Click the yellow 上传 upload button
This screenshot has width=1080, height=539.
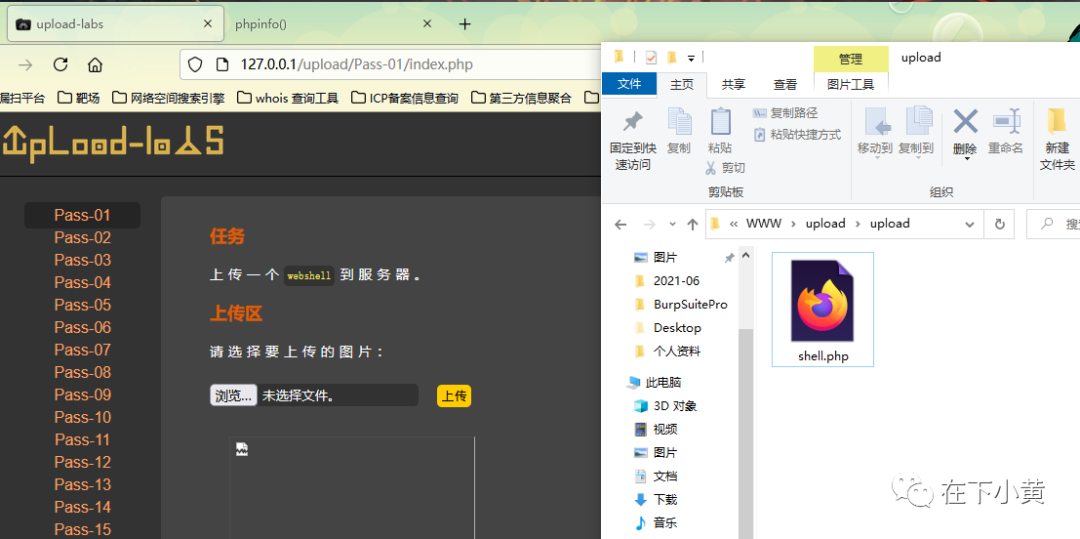(454, 396)
